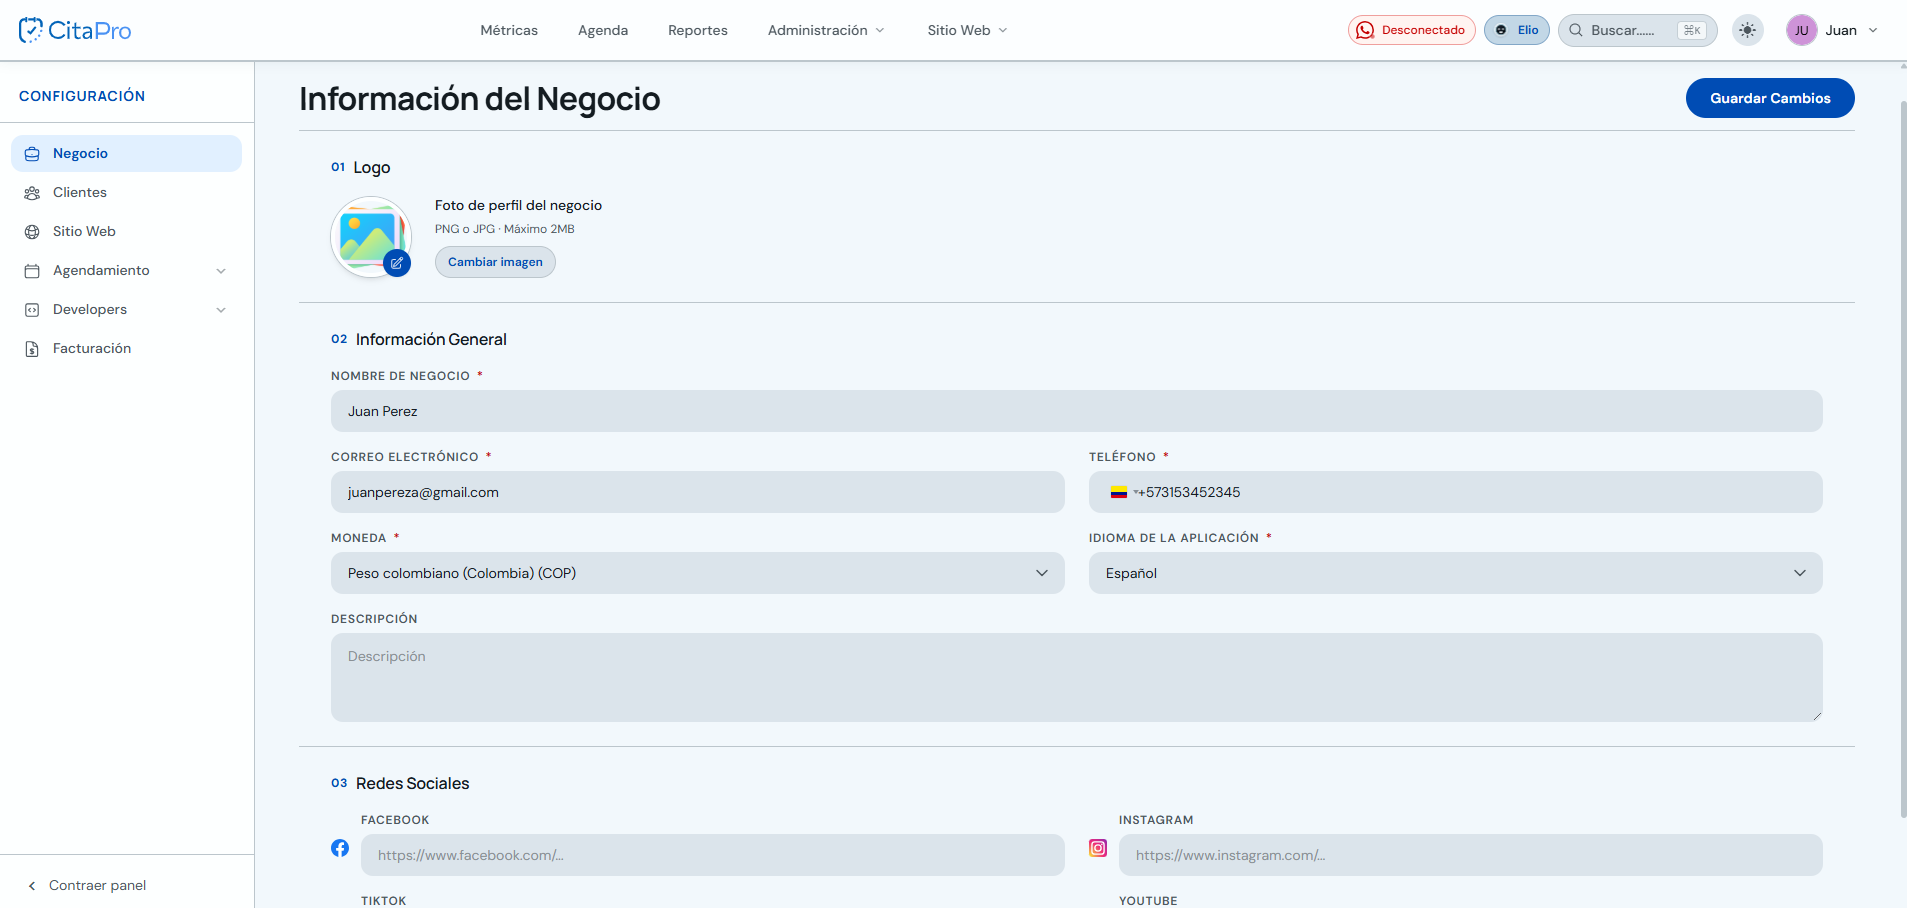Click the Descripción text area
1907x908 pixels.
tap(1076, 677)
